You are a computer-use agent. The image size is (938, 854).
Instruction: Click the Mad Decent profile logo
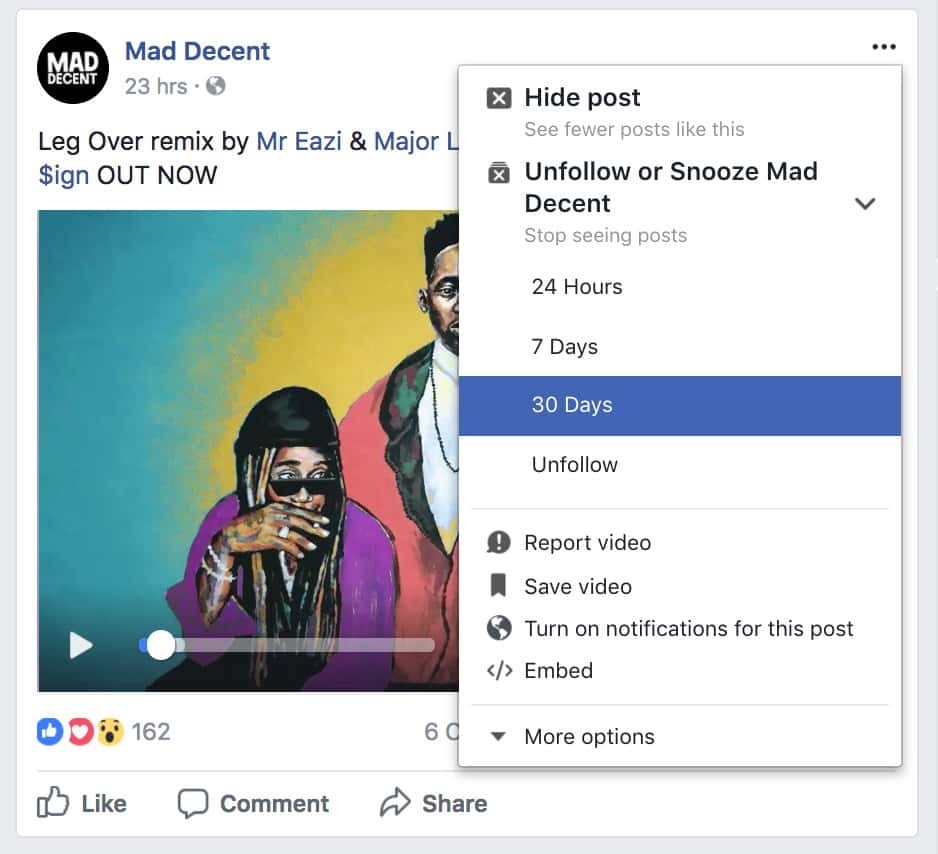pyautogui.click(x=72, y=68)
